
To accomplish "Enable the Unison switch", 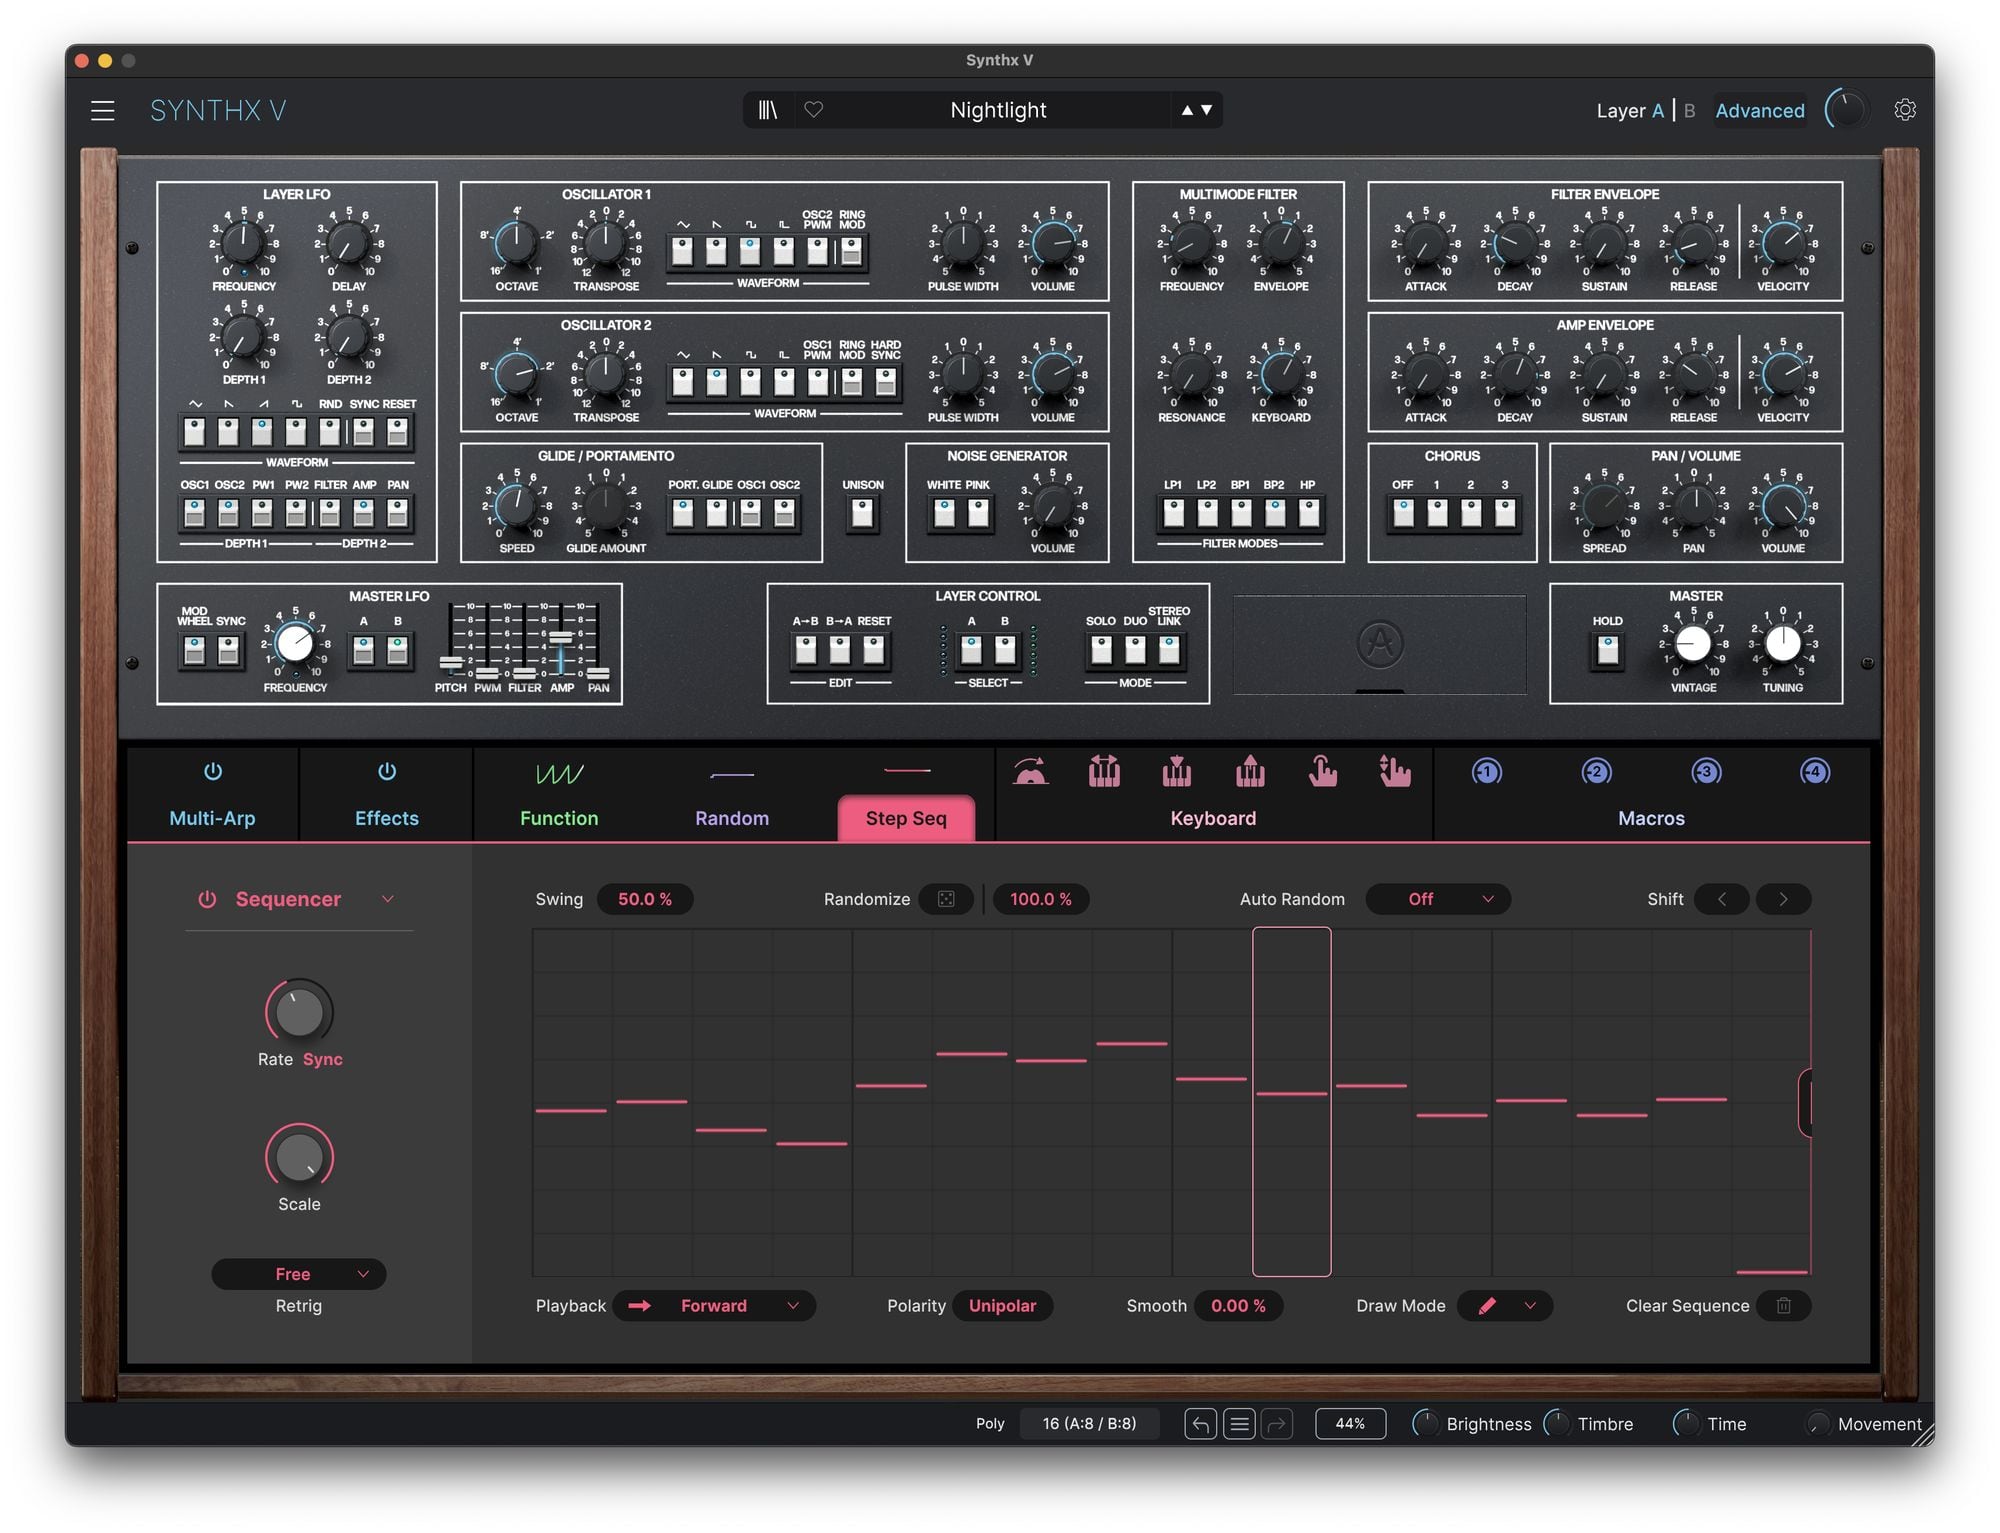I will click(x=862, y=515).
